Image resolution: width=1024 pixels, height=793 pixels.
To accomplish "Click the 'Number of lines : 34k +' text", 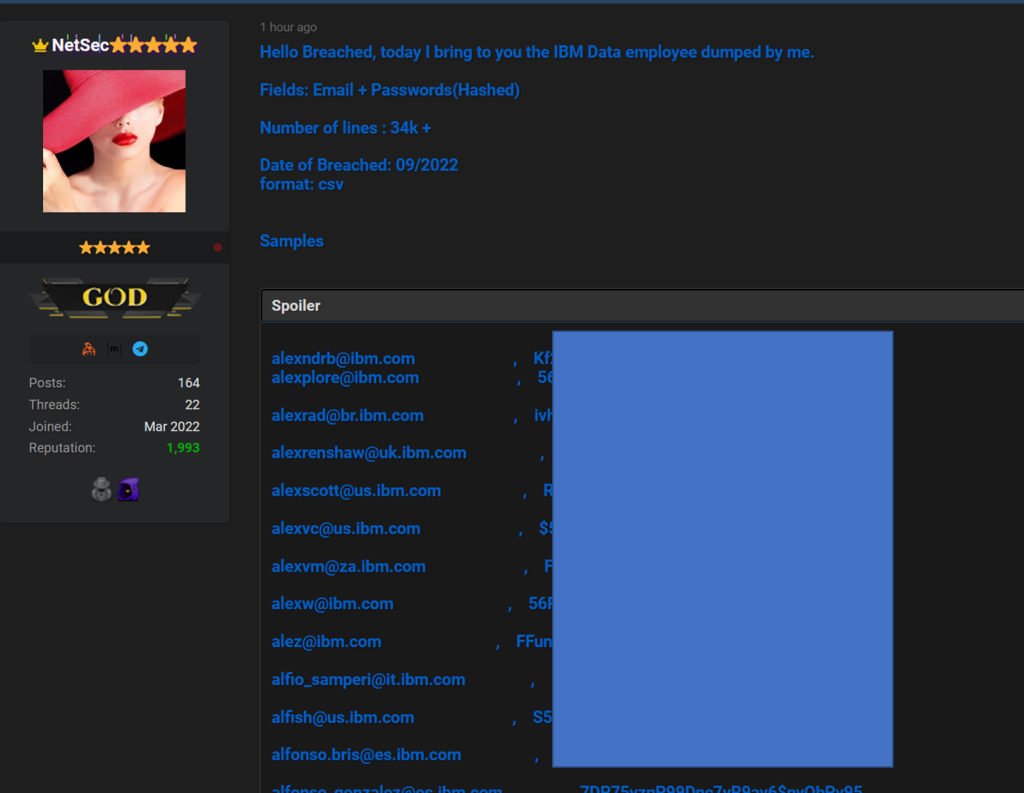I will coord(345,127).
